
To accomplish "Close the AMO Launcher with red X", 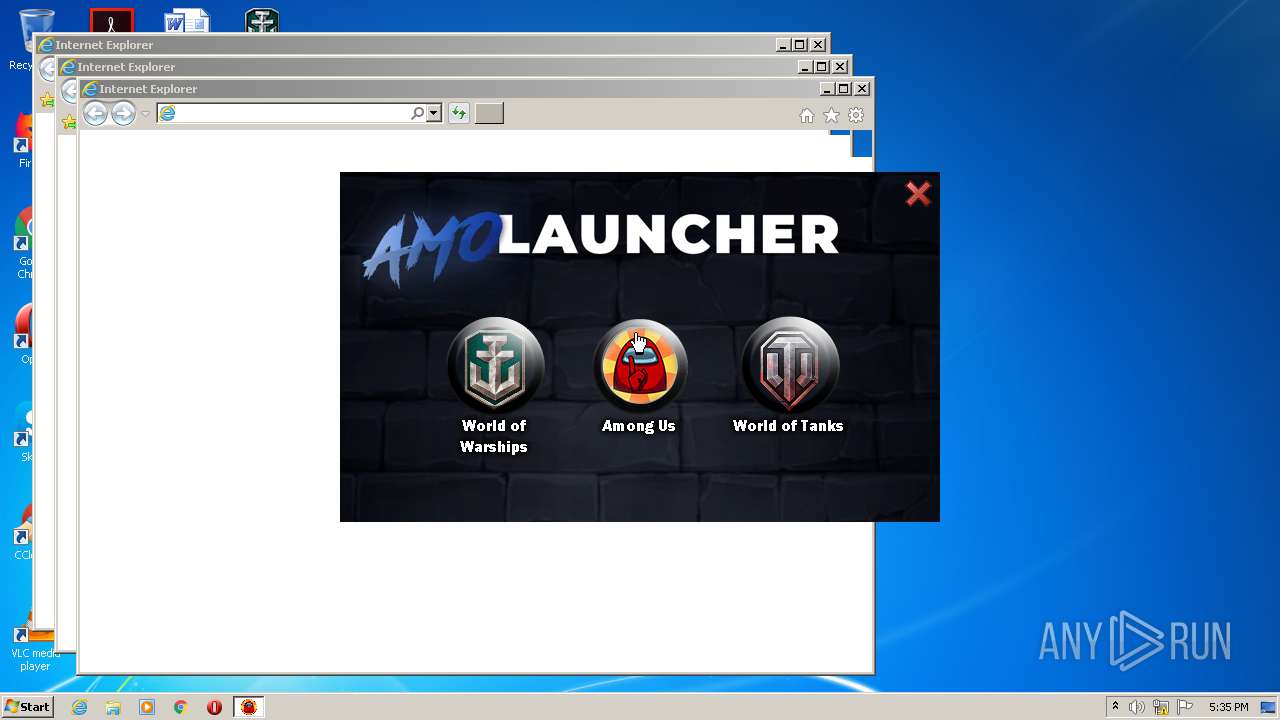I will [x=918, y=193].
